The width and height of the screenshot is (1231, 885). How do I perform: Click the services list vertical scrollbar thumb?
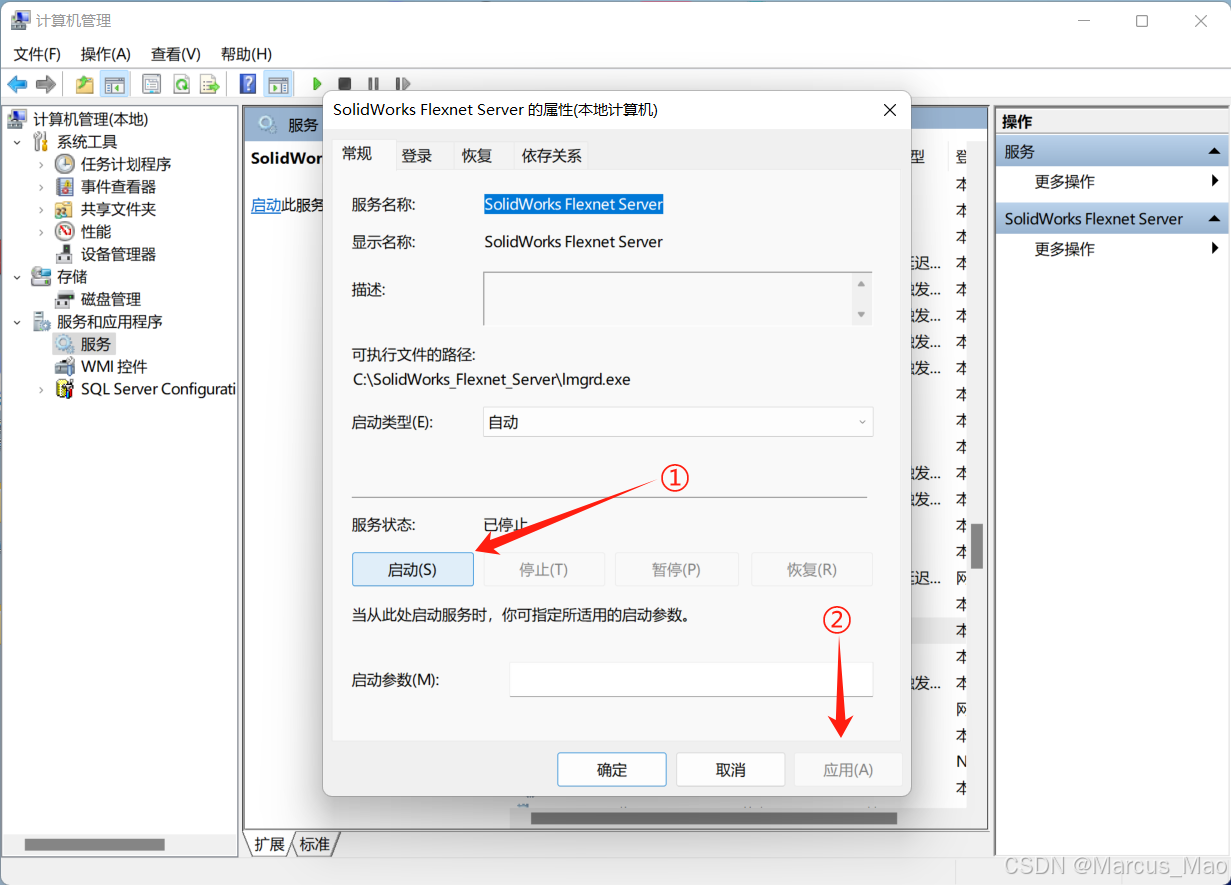click(x=977, y=546)
